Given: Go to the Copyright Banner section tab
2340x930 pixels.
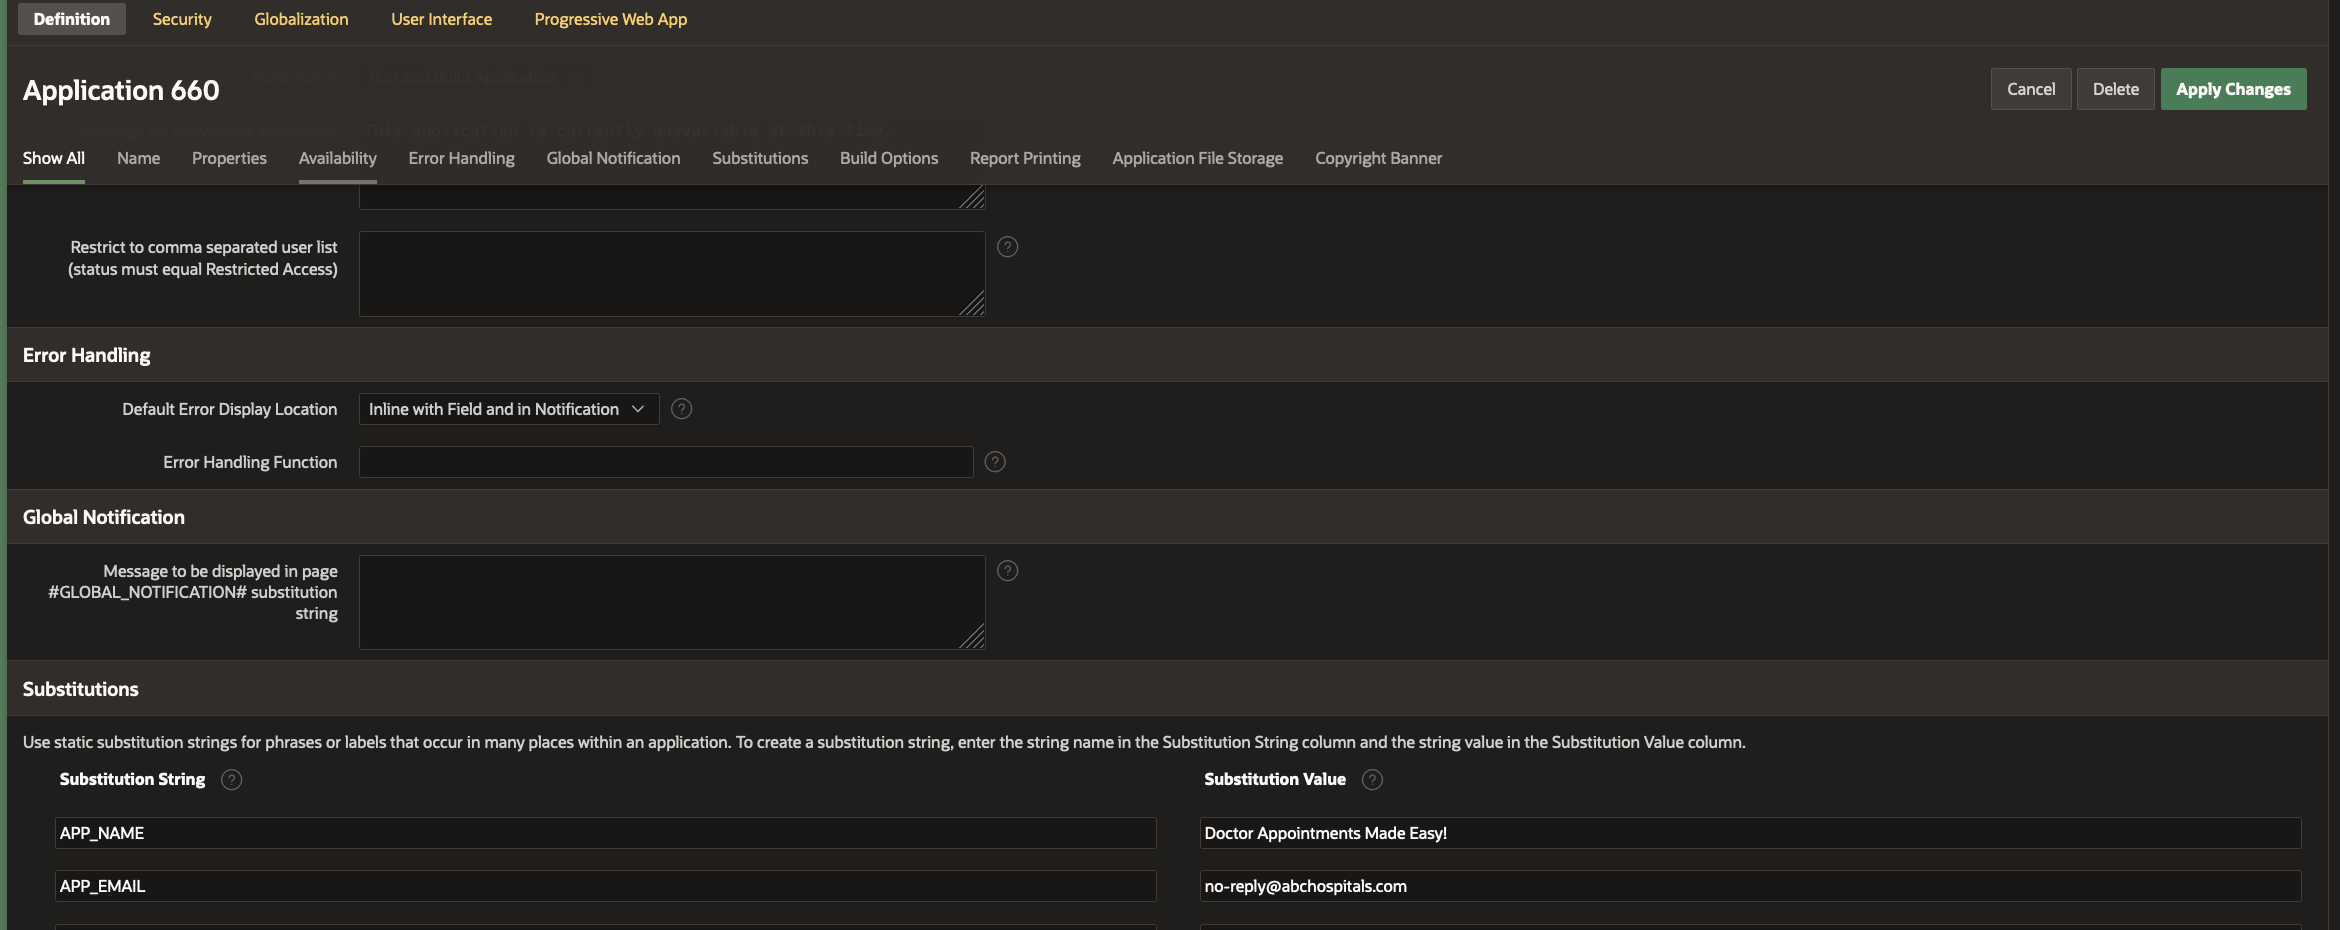Looking at the screenshot, I should click(x=1378, y=158).
